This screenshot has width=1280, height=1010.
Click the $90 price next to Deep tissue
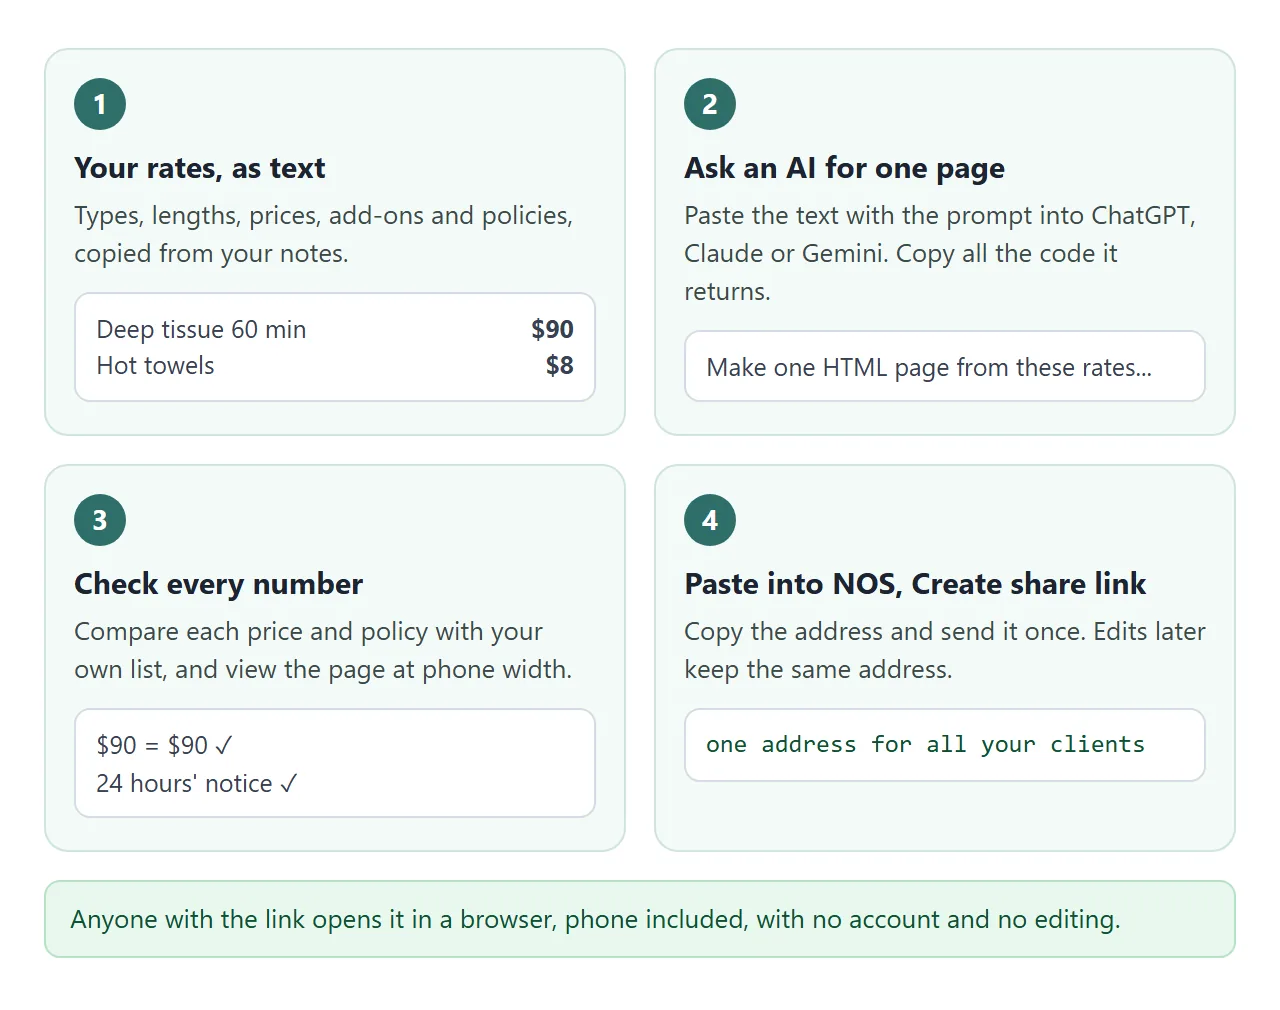pos(552,329)
